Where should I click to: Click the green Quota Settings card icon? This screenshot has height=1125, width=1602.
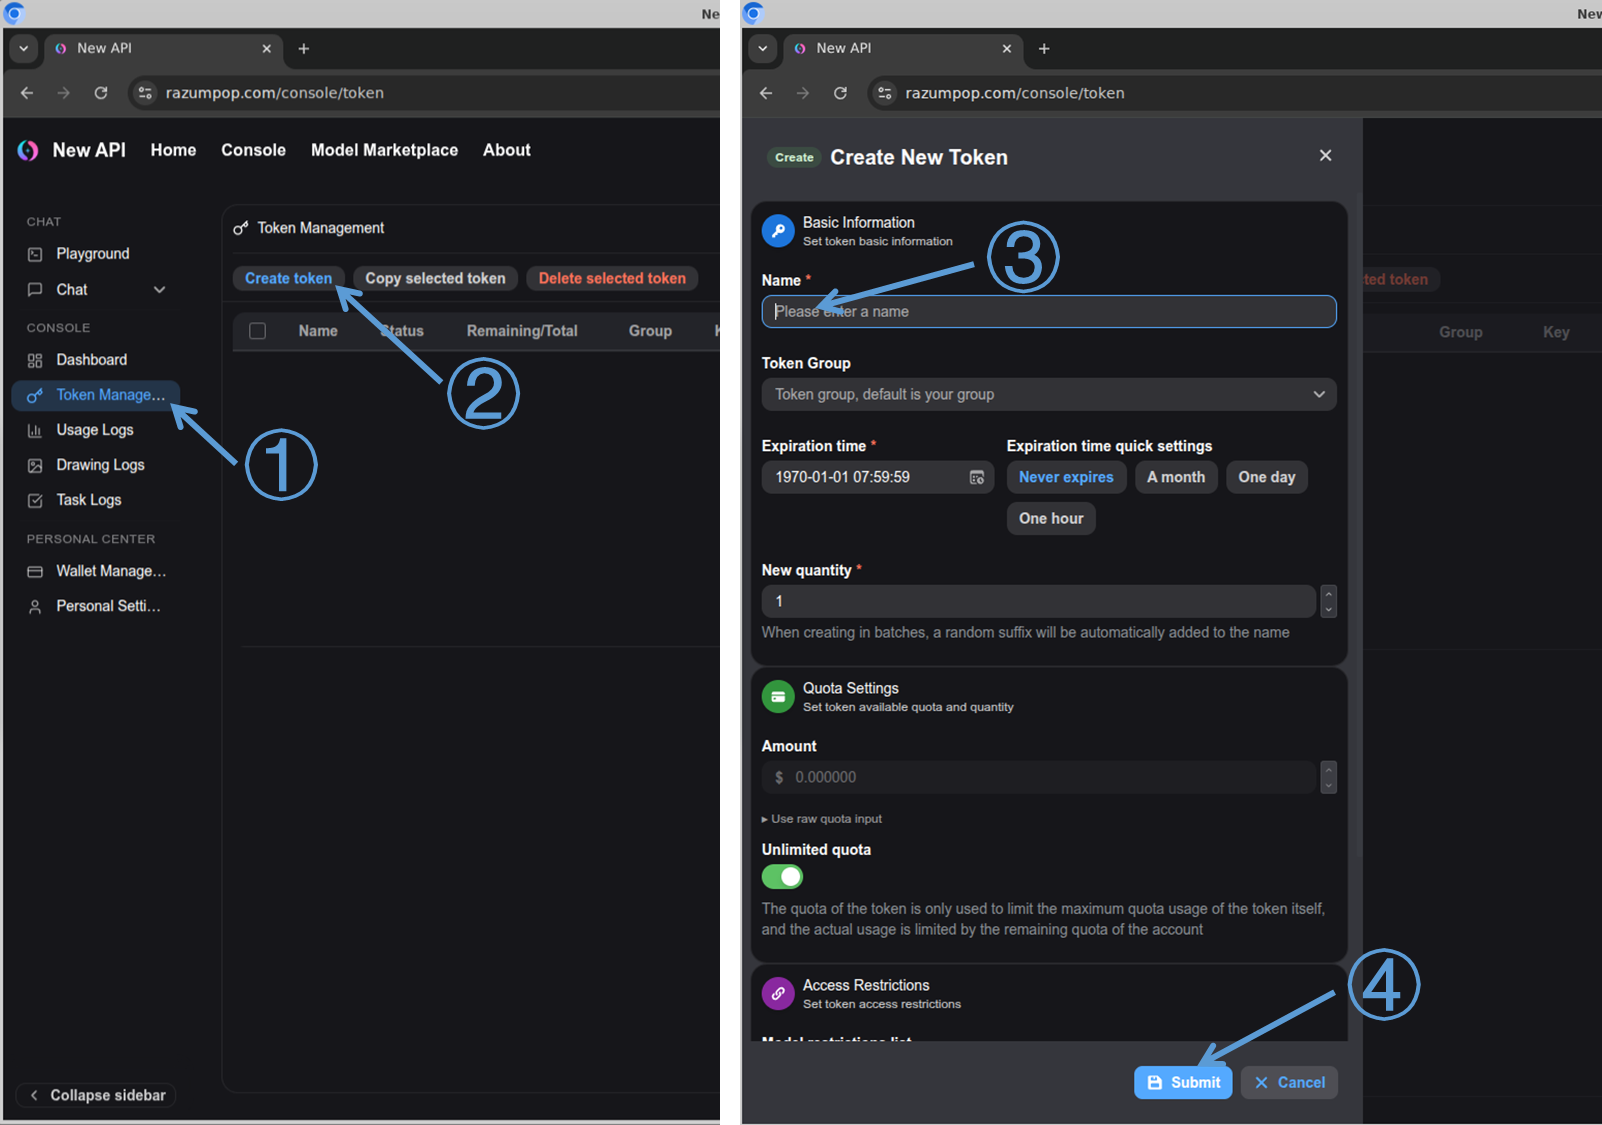click(x=778, y=696)
